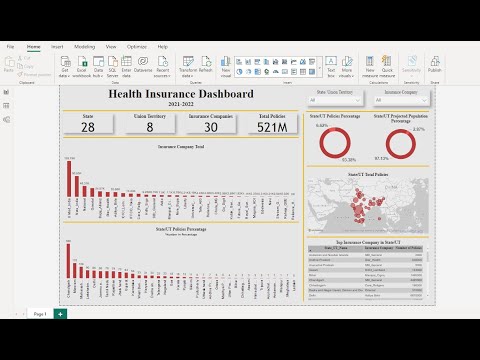Select the Home ribbon tab
Screen dimensions: 480x360
pyautogui.click(x=34, y=47)
